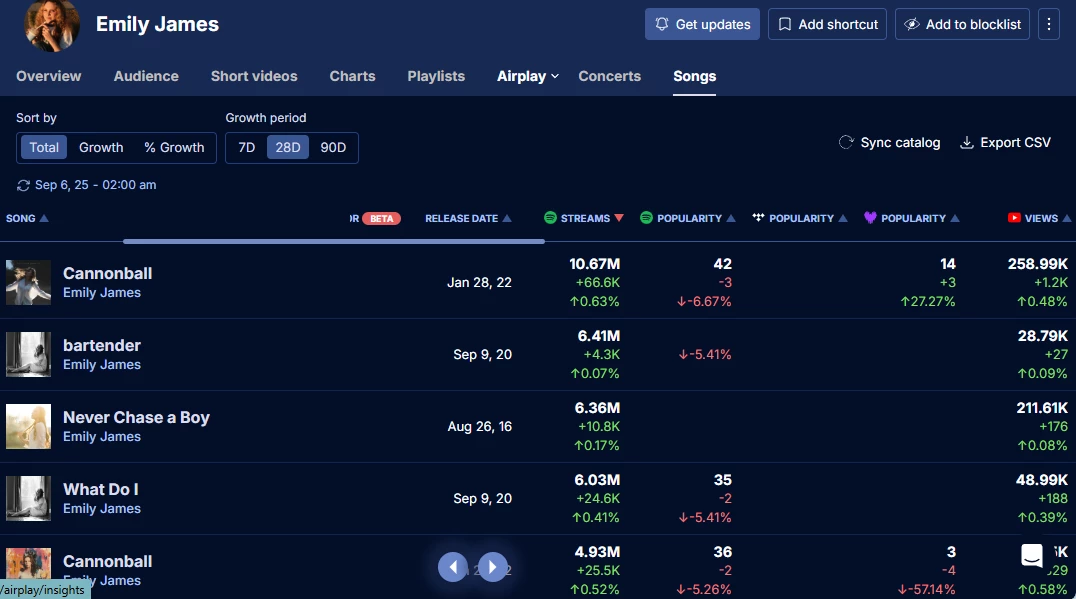
Task: Click Emily James artist link under bartender
Action: (102, 364)
